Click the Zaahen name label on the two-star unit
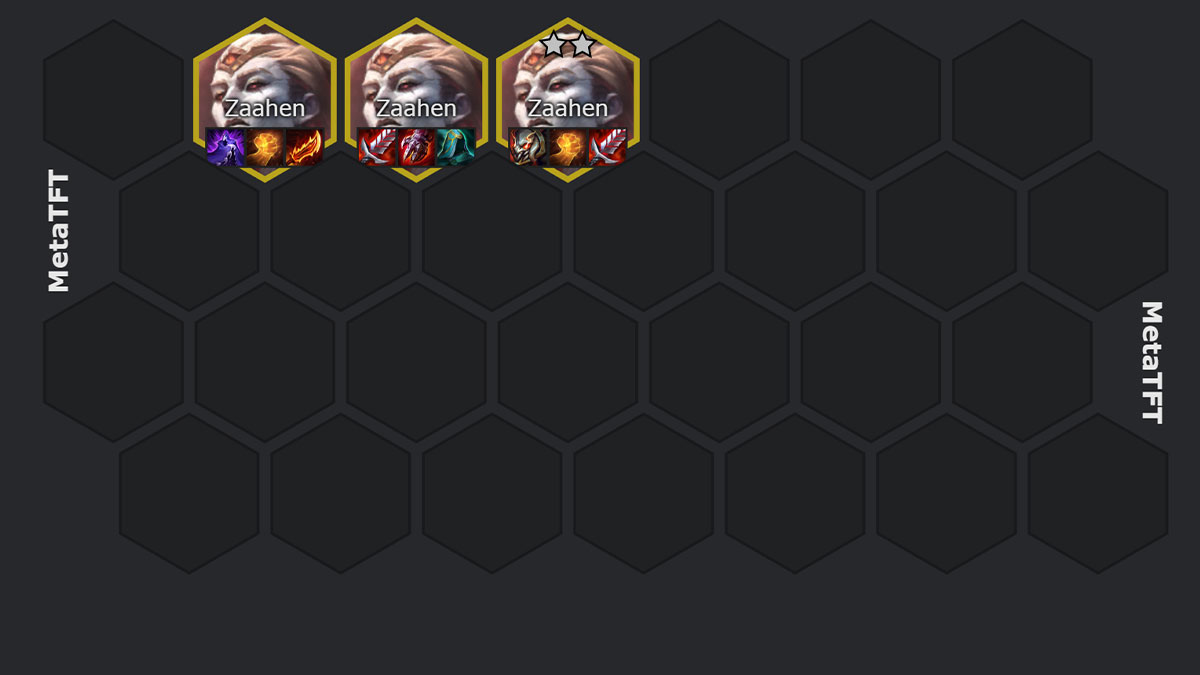The height and width of the screenshot is (675, 1200). pyautogui.click(x=568, y=108)
